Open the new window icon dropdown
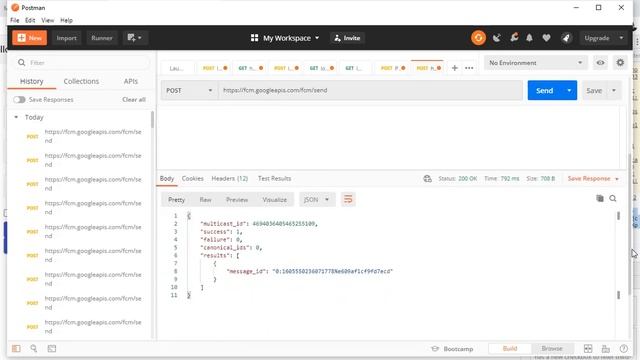 tap(134, 38)
